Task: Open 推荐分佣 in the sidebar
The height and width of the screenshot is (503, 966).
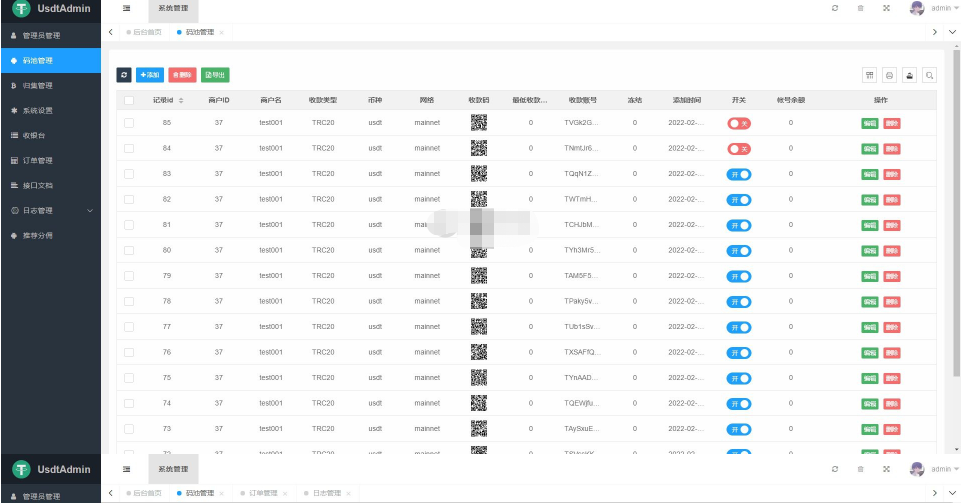Action: (x=38, y=235)
